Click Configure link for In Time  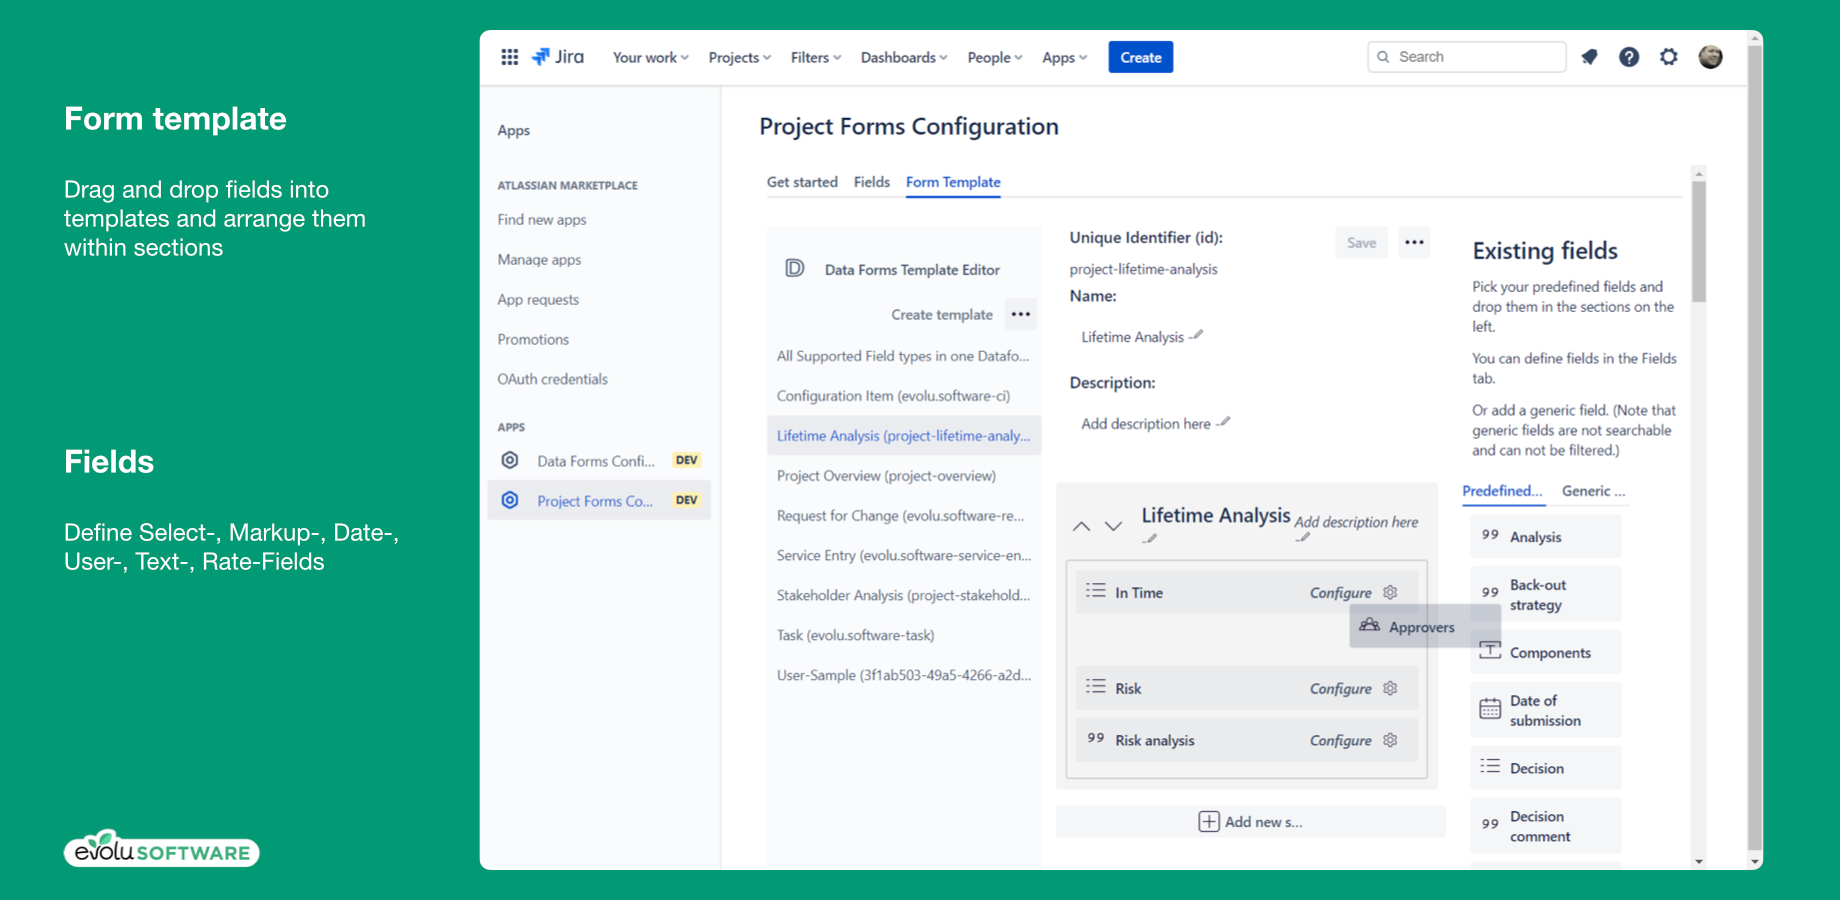1341,593
